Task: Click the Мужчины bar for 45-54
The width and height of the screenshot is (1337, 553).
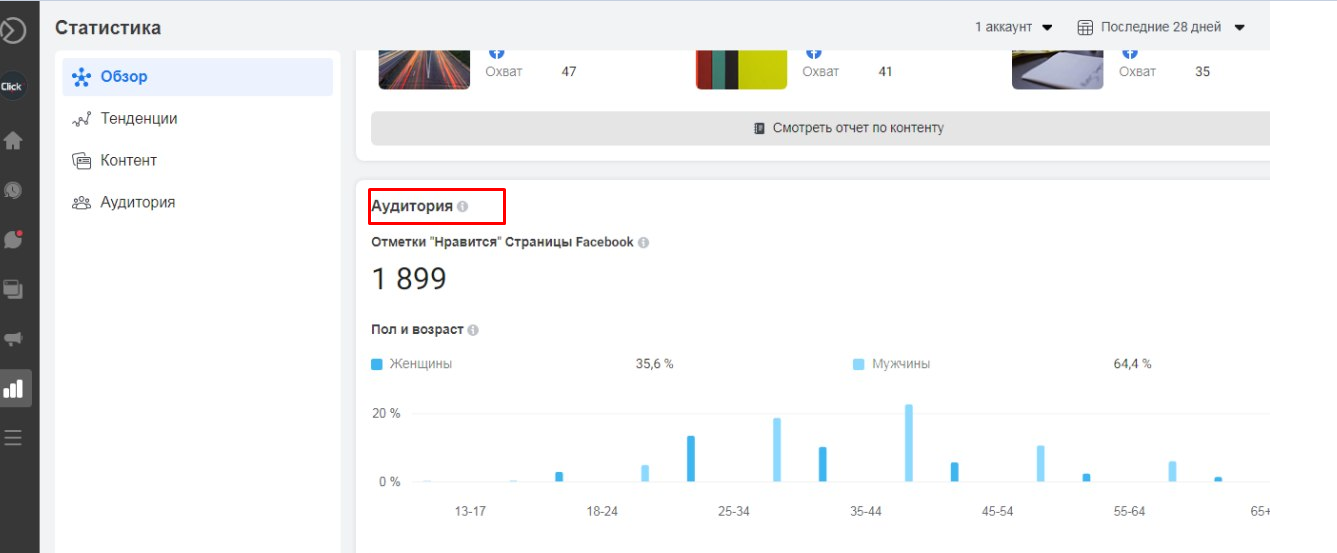Action: pyautogui.click(x=1041, y=463)
